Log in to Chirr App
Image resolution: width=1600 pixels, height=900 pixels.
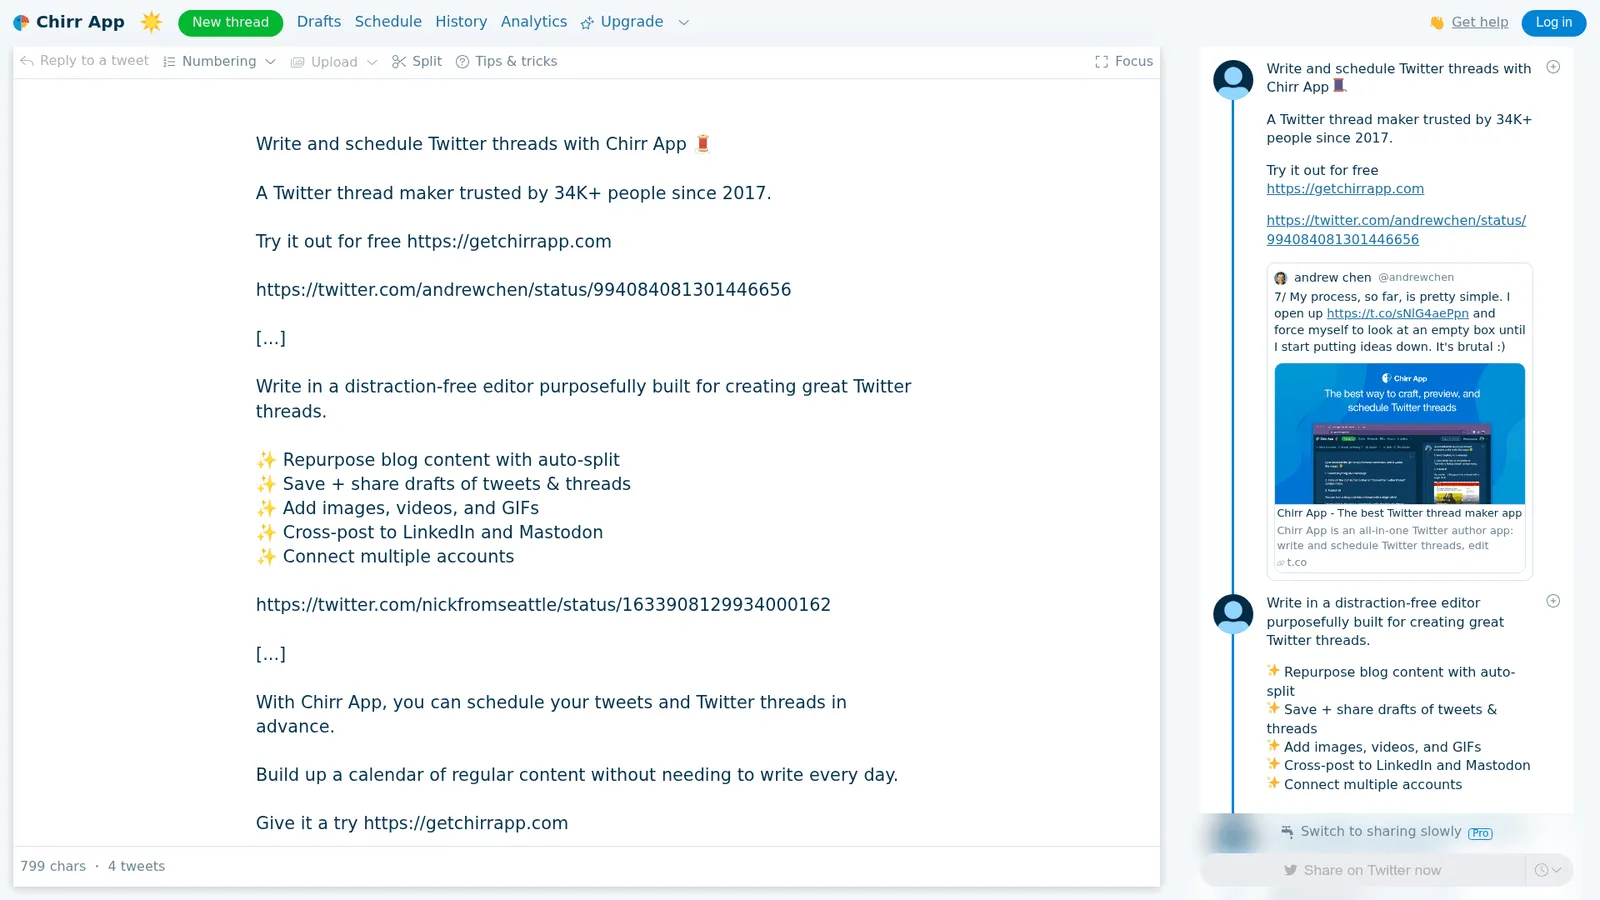1554,22
